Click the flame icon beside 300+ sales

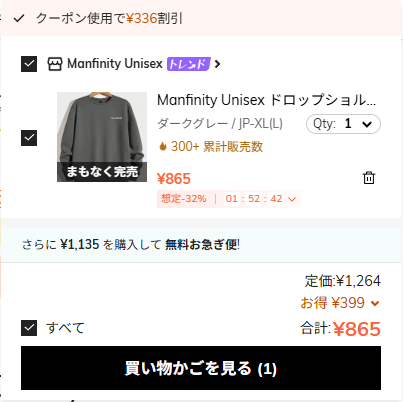tap(163, 146)
